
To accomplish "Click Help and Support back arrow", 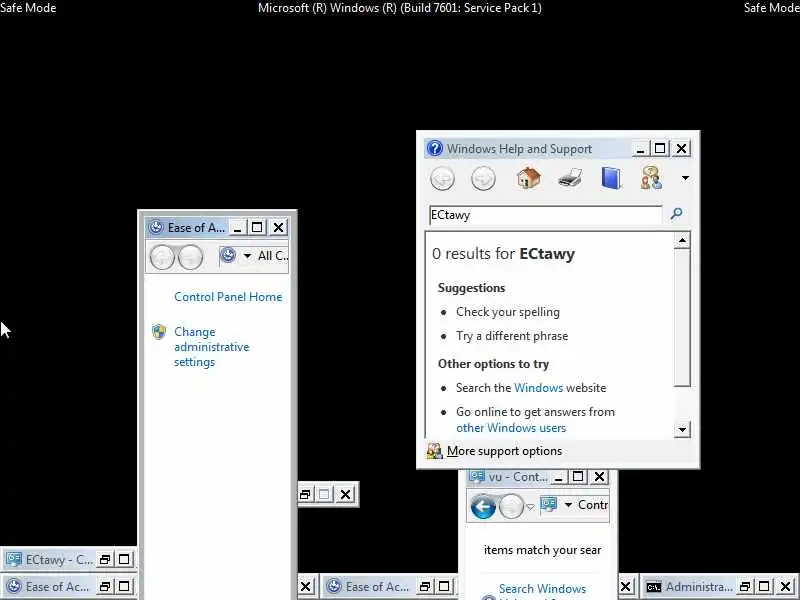I will [x=442, y=179].
